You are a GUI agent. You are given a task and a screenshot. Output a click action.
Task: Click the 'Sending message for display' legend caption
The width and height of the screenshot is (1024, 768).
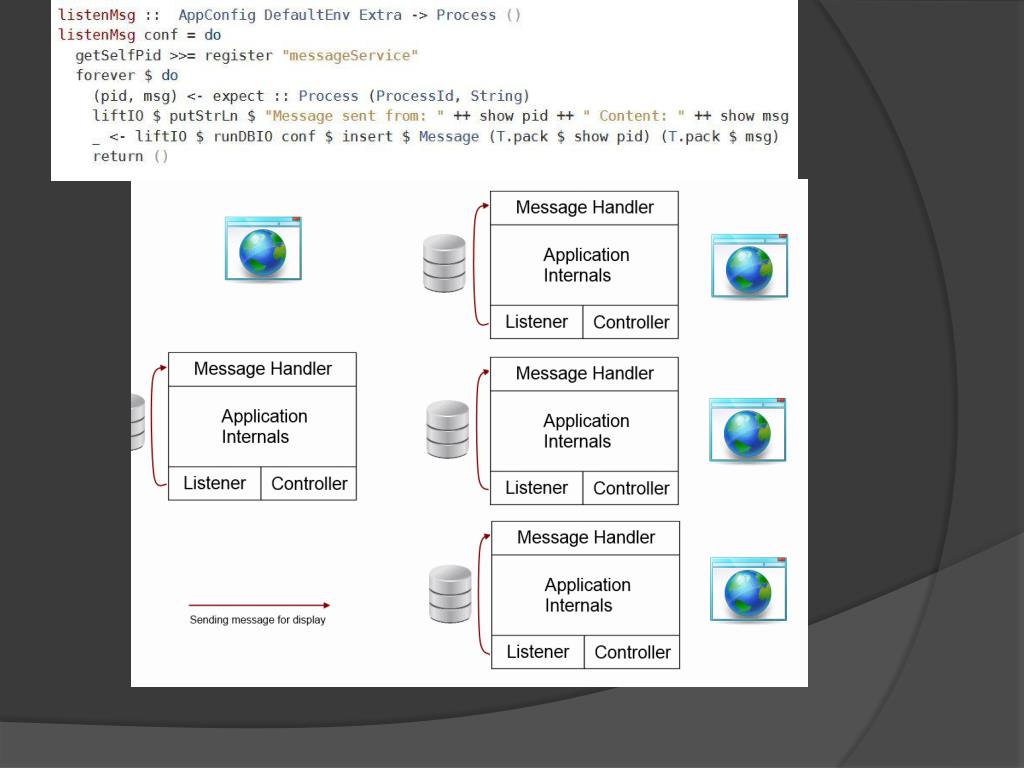(x=257, y=620)
